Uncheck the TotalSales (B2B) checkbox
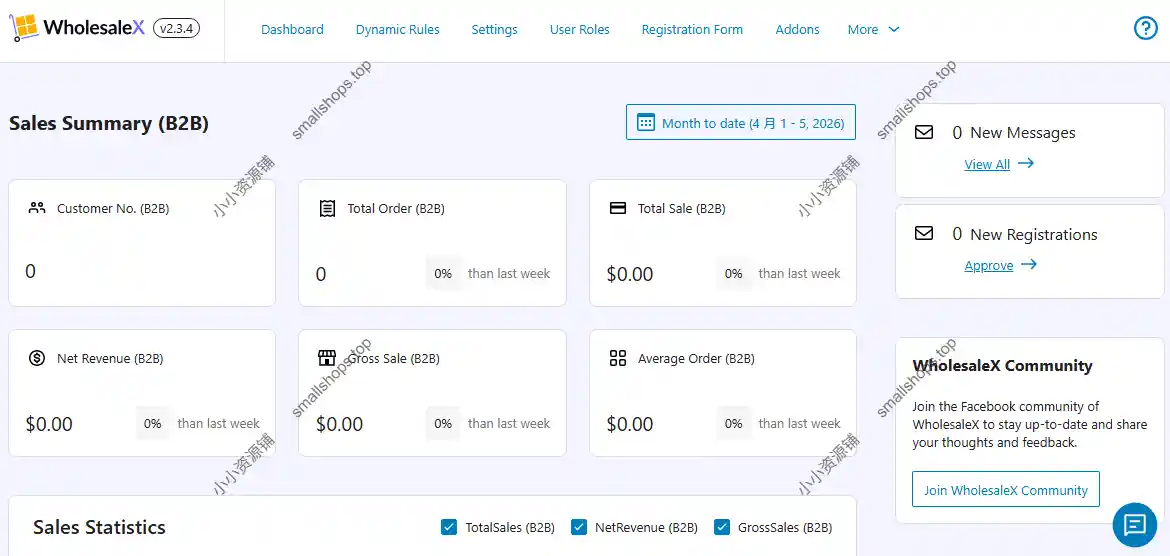The width and height of the screenshot is (1170, 556). point(449,527)
